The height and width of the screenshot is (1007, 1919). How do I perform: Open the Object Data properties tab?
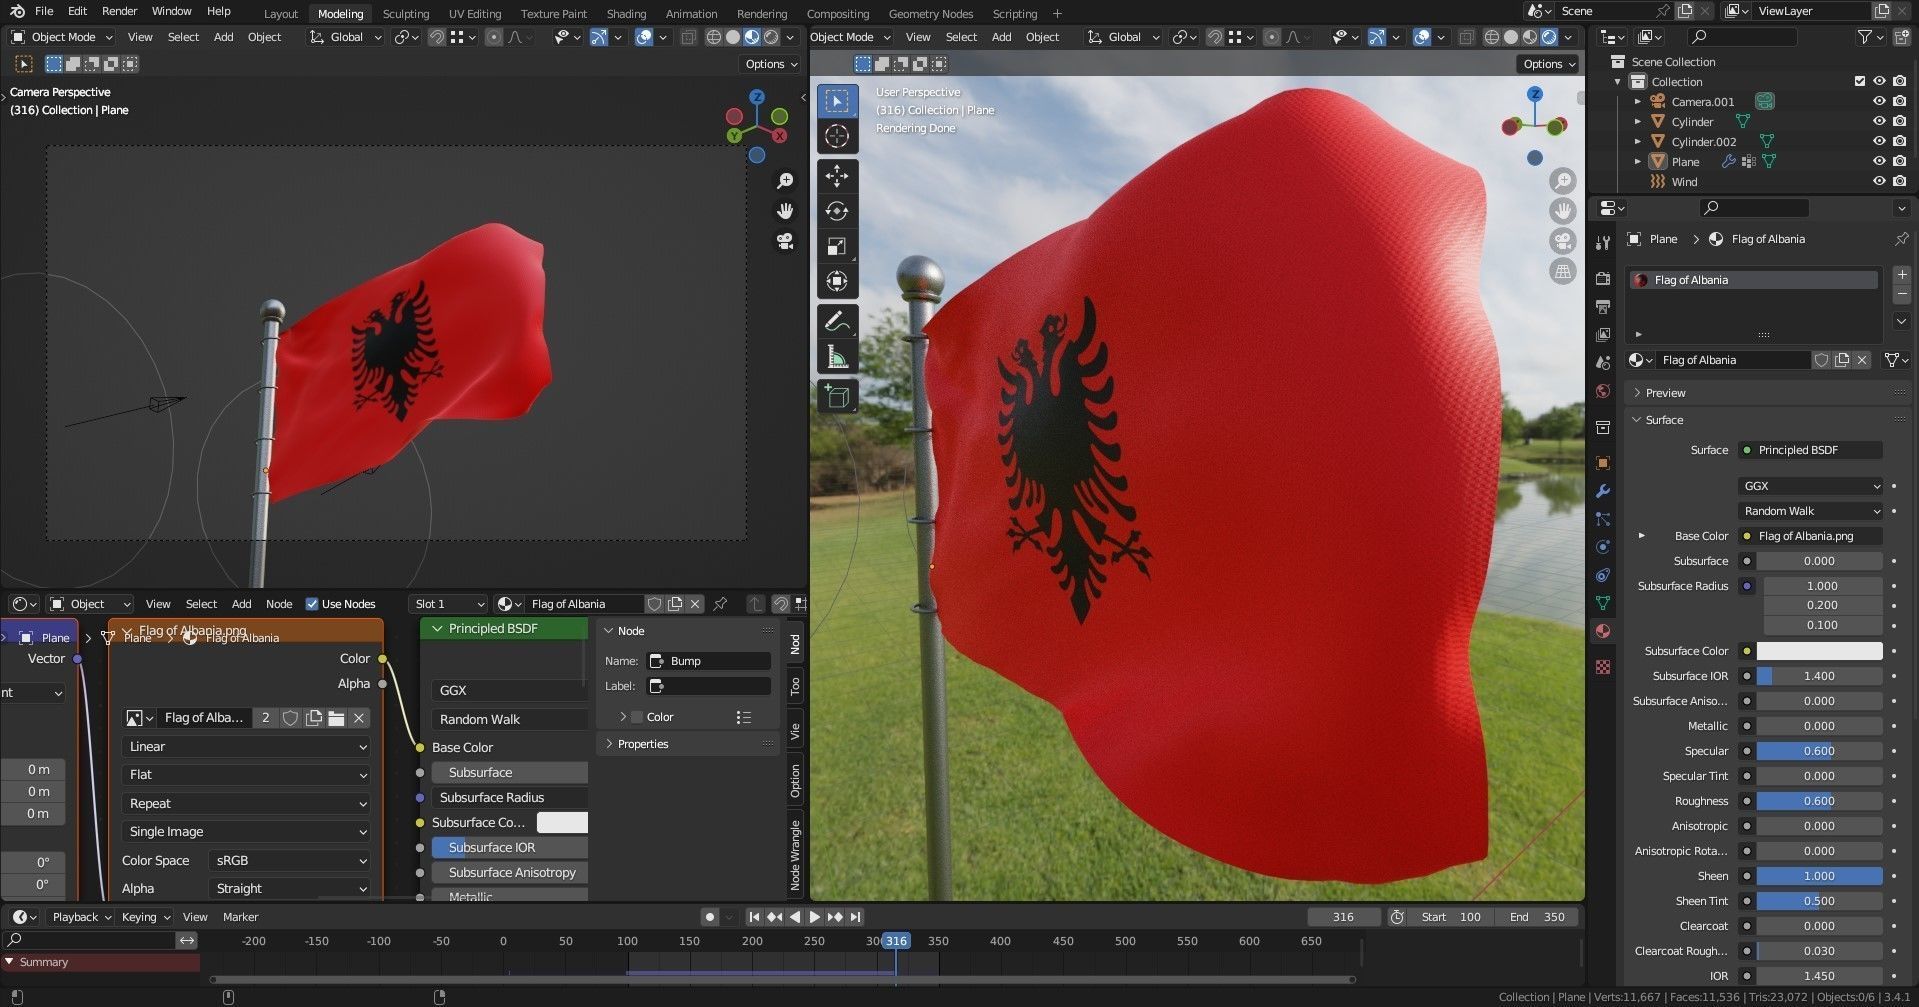[x=1603, y=603]
